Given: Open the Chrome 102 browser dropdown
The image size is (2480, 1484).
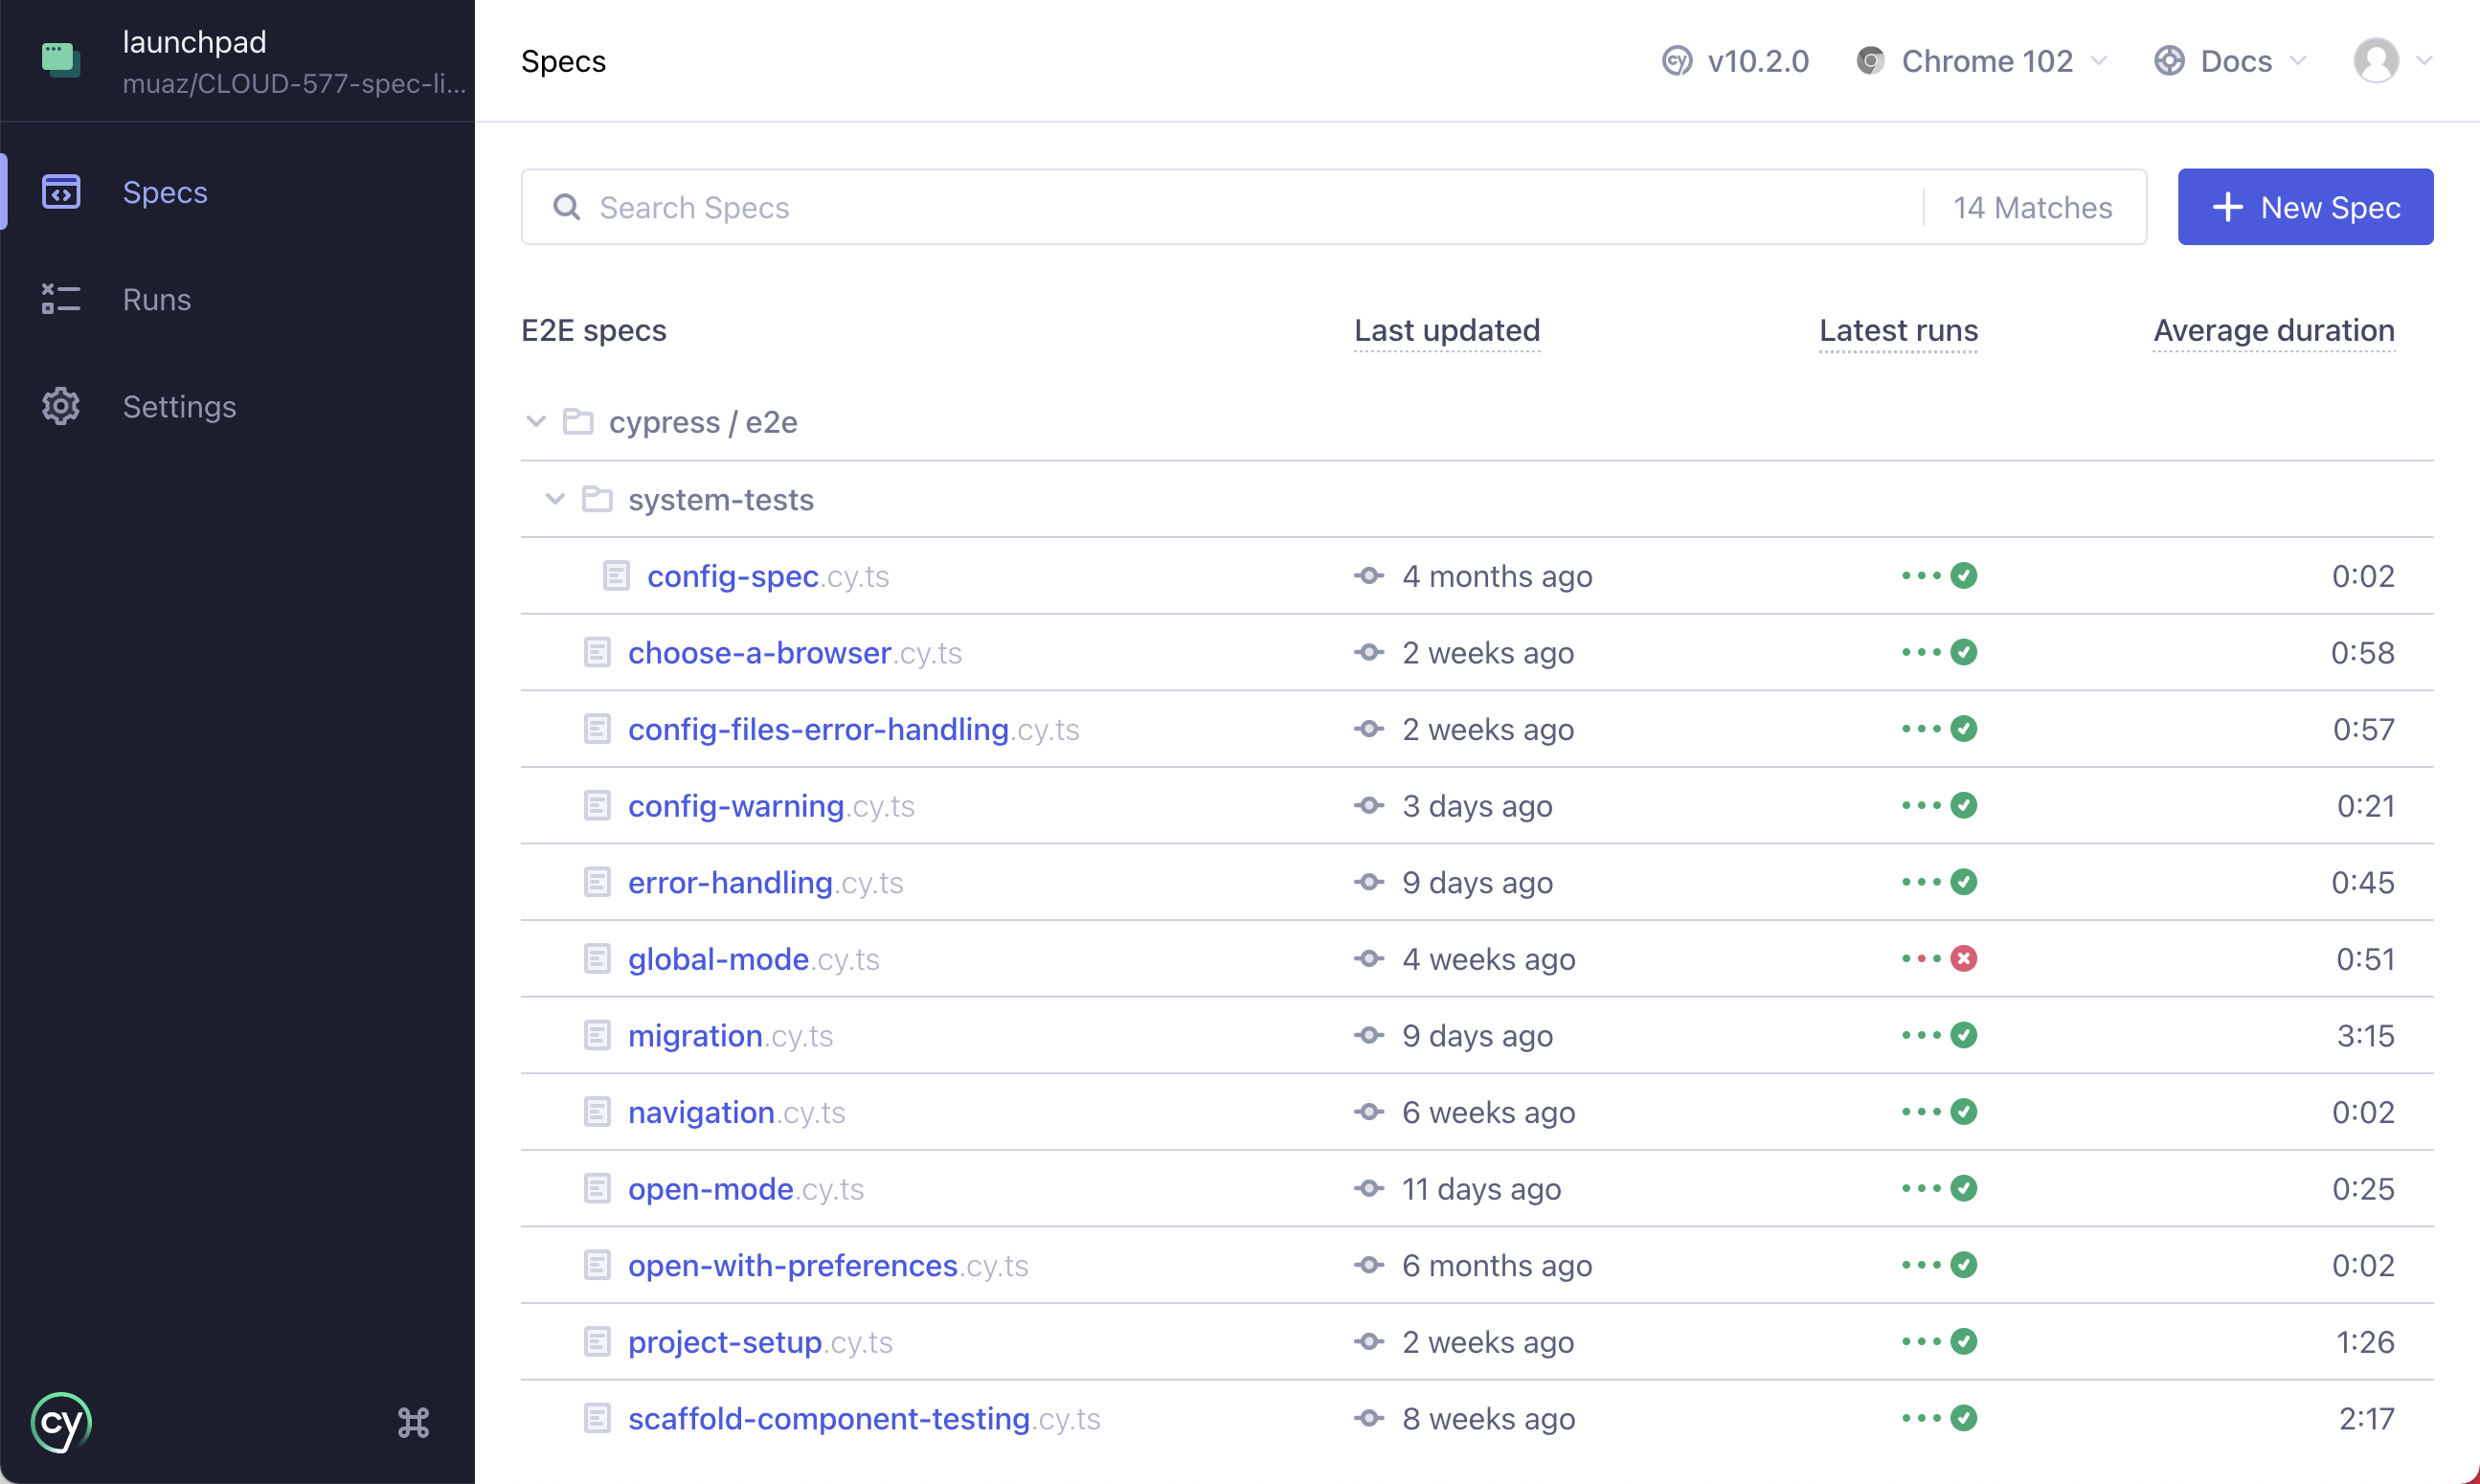Looking at the screenshot, I should pyautogui.click(x=1984, y=61).
